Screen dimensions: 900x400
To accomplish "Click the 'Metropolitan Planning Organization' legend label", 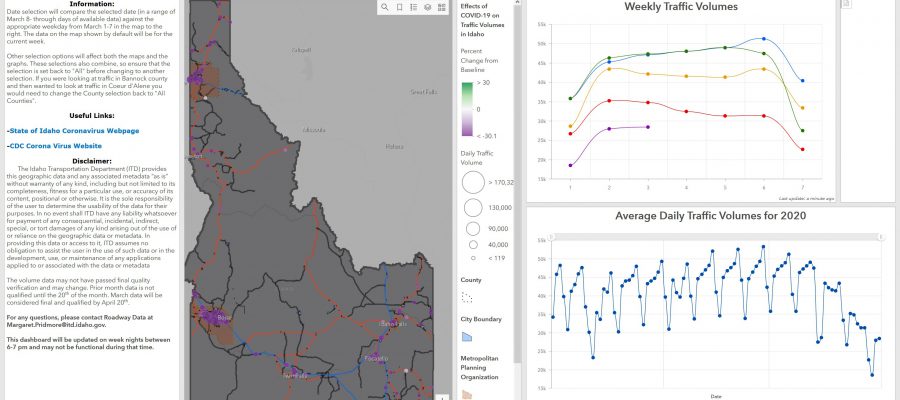I will (x=480, y=368).
